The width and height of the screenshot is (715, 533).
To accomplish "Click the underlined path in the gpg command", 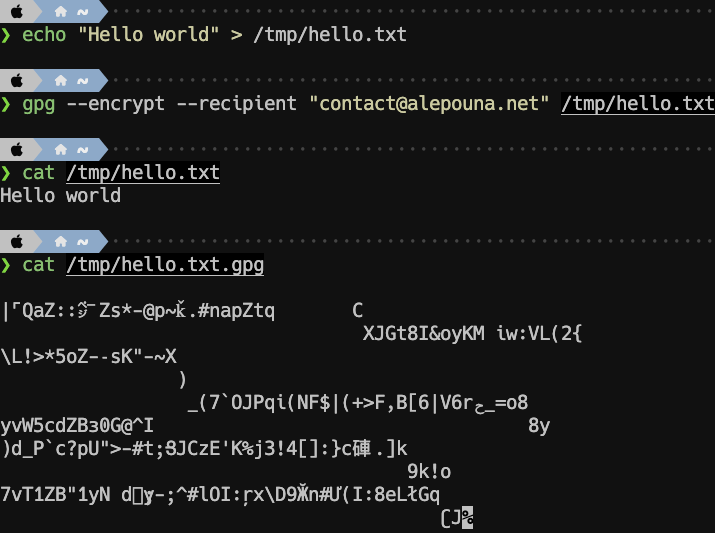I will (638, 104).
